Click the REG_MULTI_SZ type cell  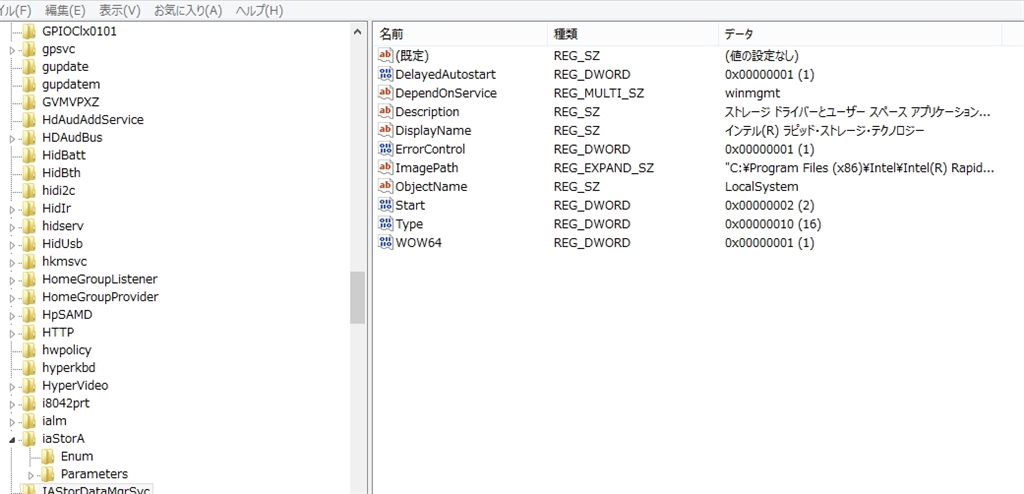click(599, 93)
